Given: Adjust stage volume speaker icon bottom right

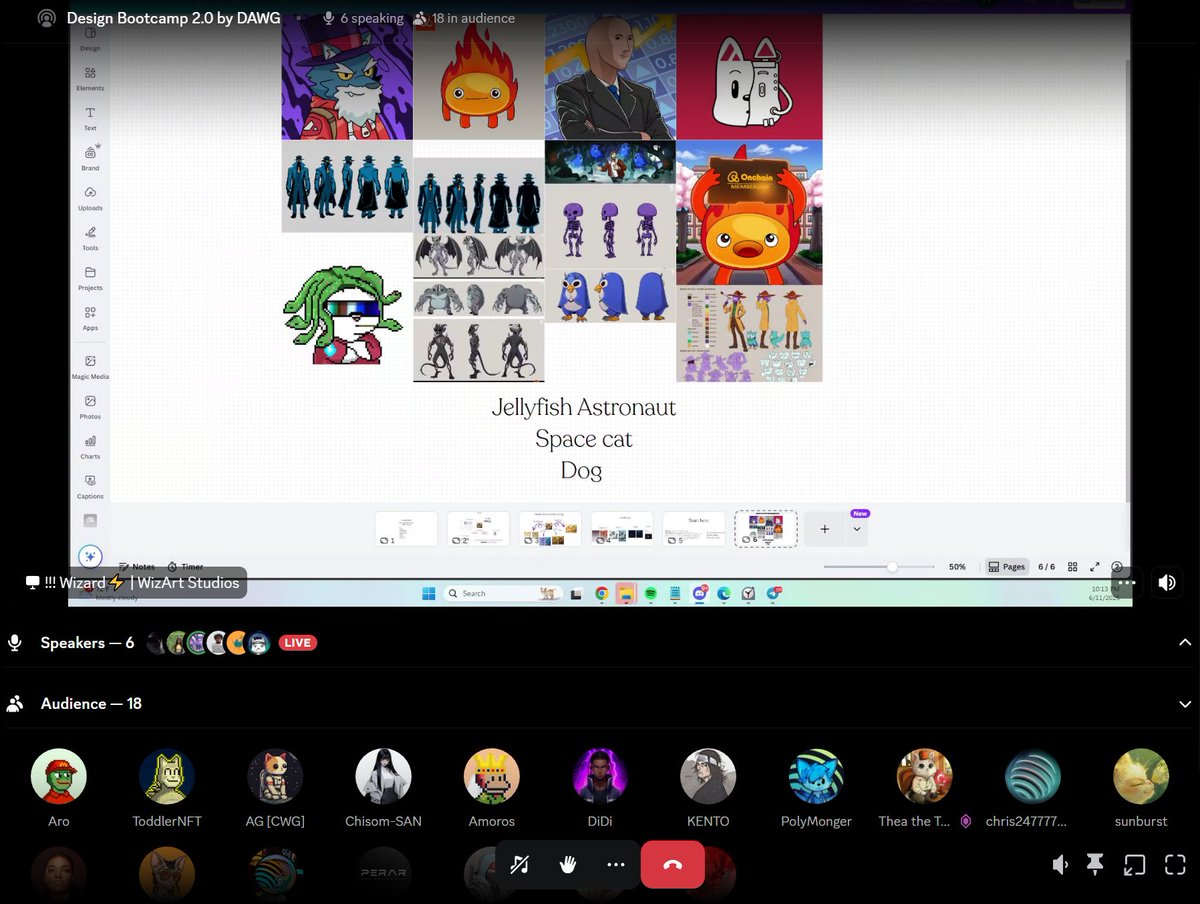Looking at the screenshot, I should click(1060, 866).
